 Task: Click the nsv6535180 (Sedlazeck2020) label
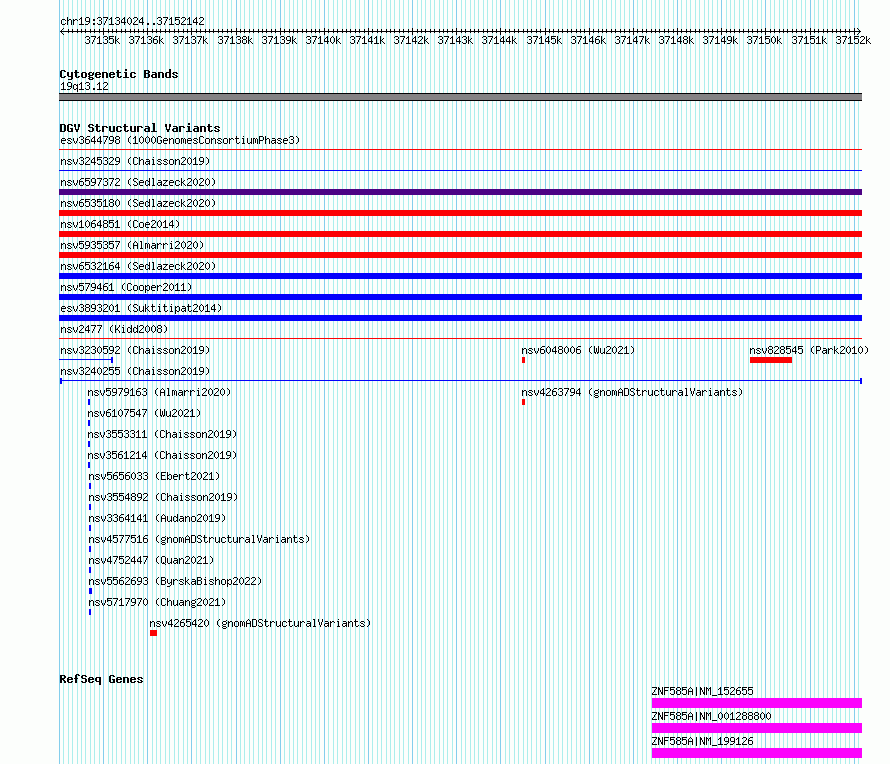[x=138, y=203]
